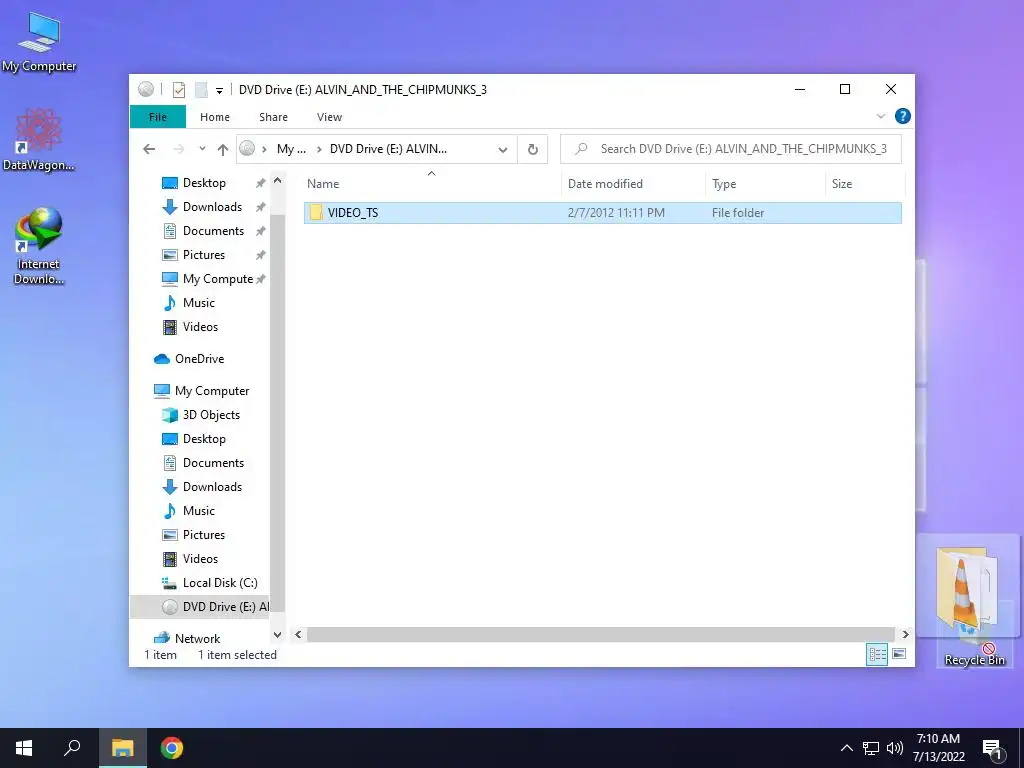Open Videos in Quick access
This screenshot has height=768, width=1024.
point(200,327)
